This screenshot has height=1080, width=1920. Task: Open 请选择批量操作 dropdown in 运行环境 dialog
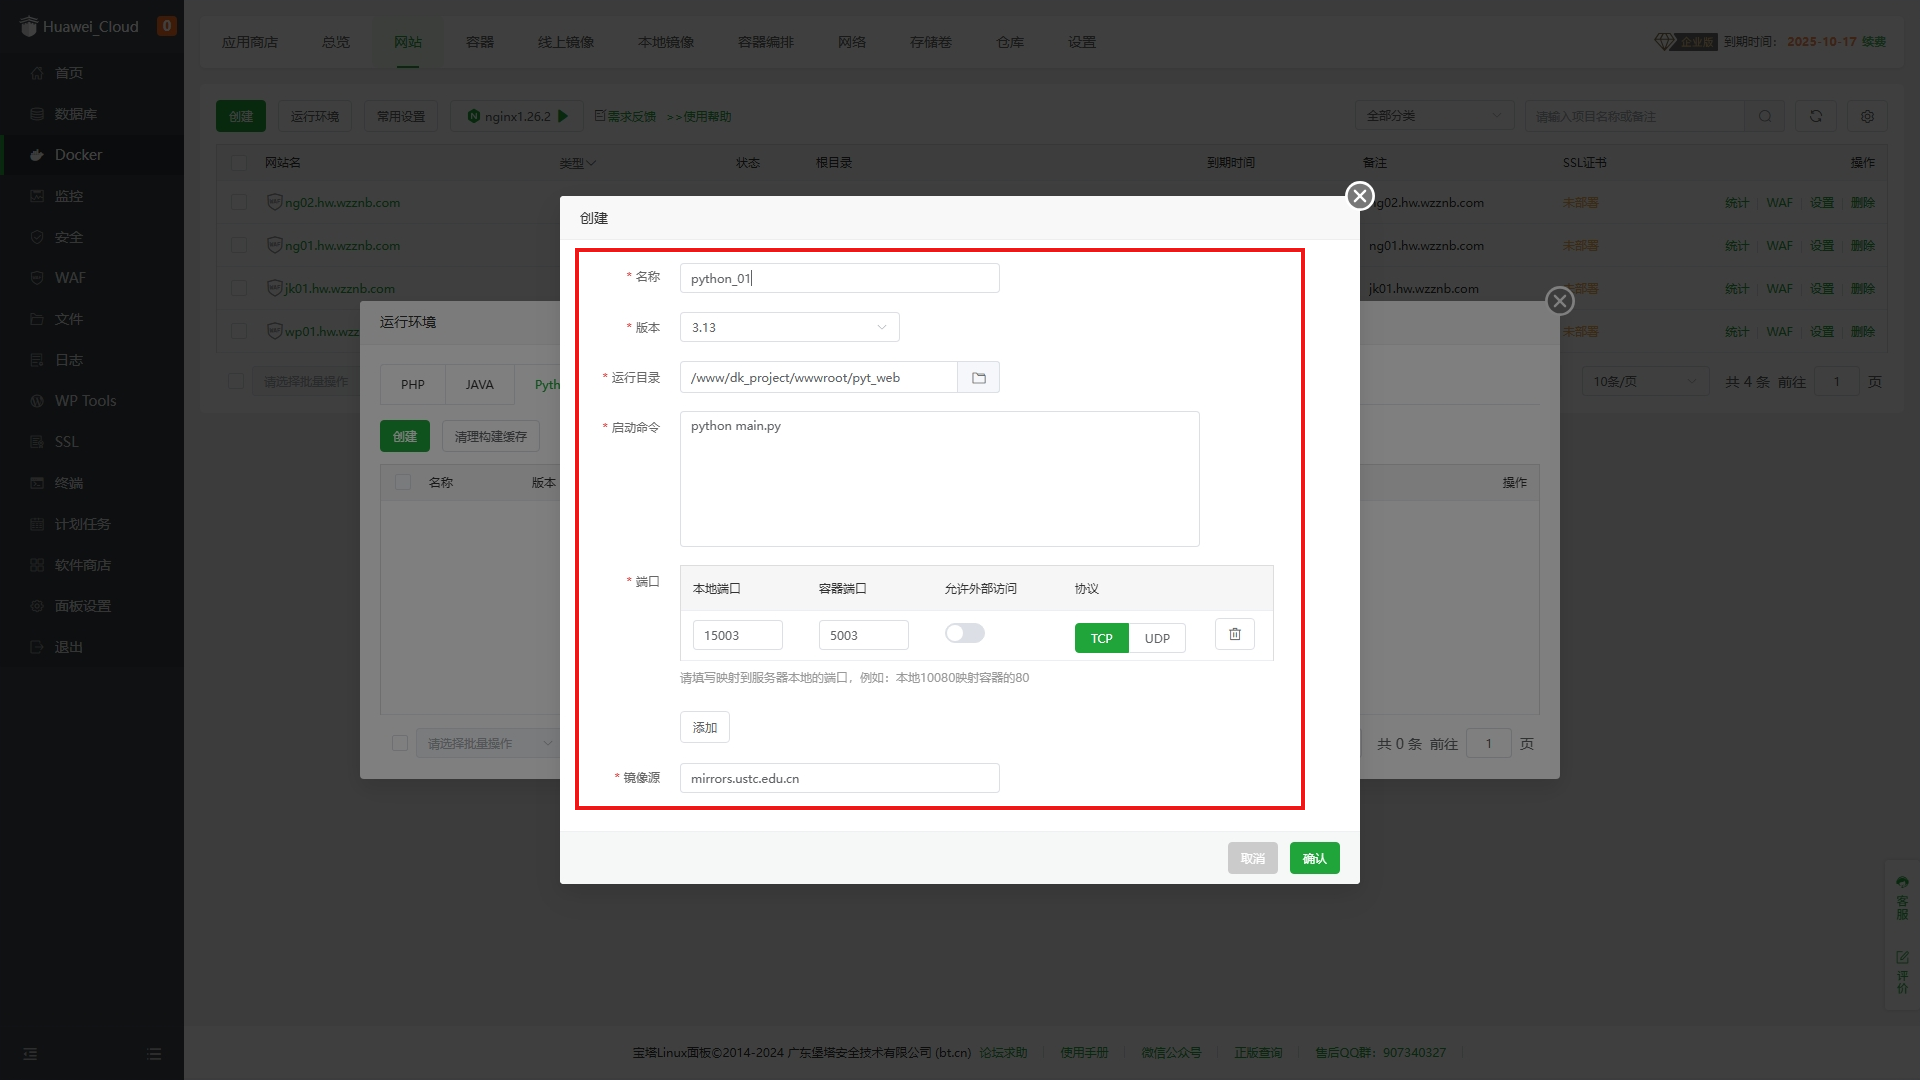[x=487, y=743]
